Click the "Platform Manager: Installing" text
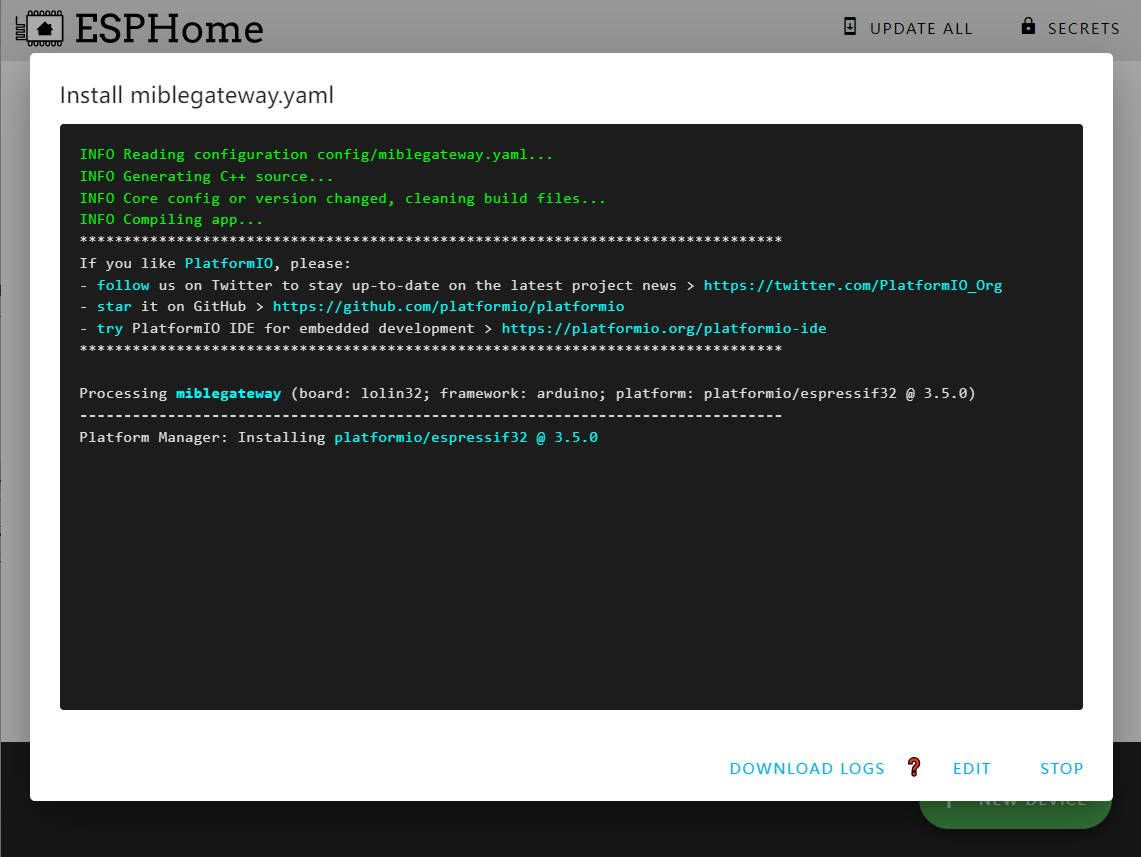1141x857 pixels. tap(202, 437)
